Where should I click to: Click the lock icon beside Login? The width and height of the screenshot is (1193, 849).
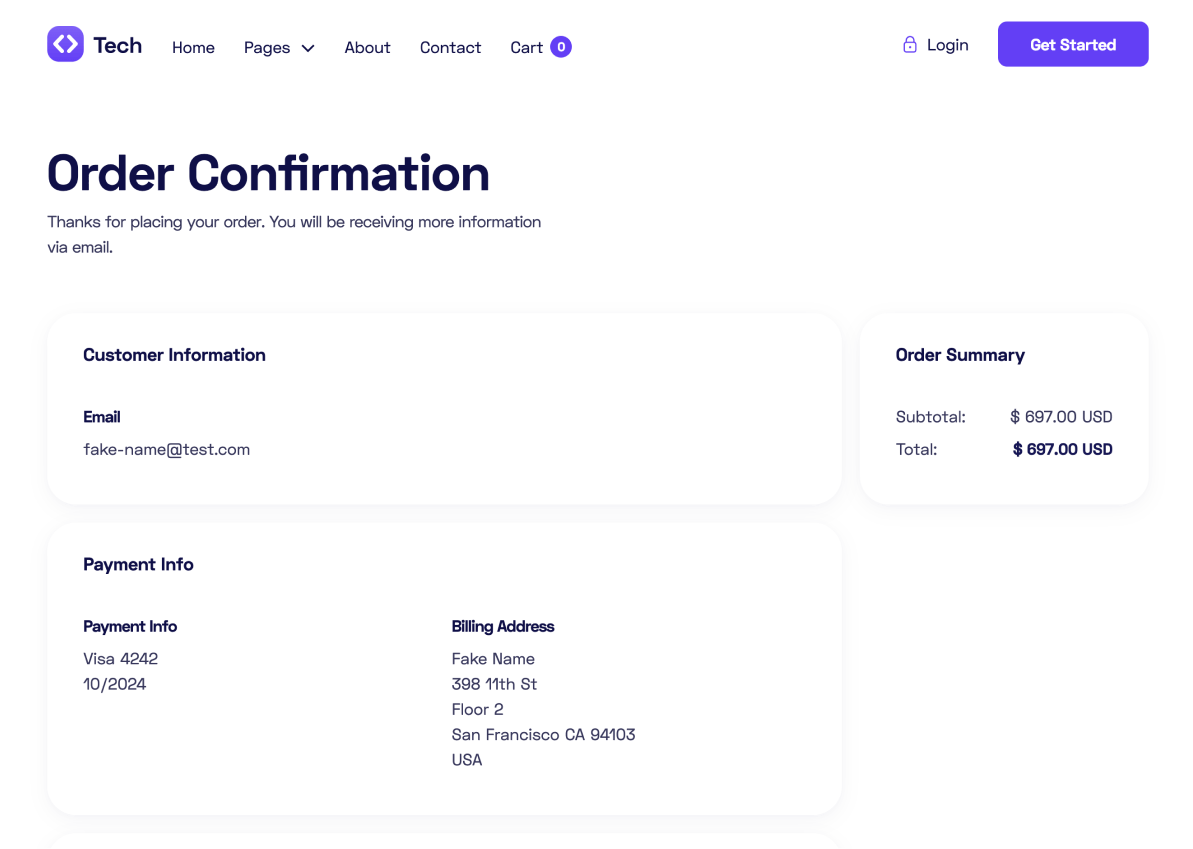pos(910,45)
